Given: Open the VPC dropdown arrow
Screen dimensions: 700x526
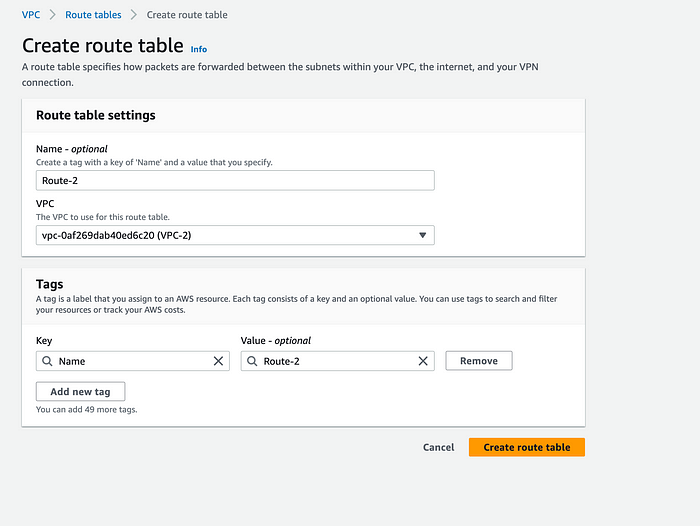Looking at the screenshot, I should pos(422,235).
